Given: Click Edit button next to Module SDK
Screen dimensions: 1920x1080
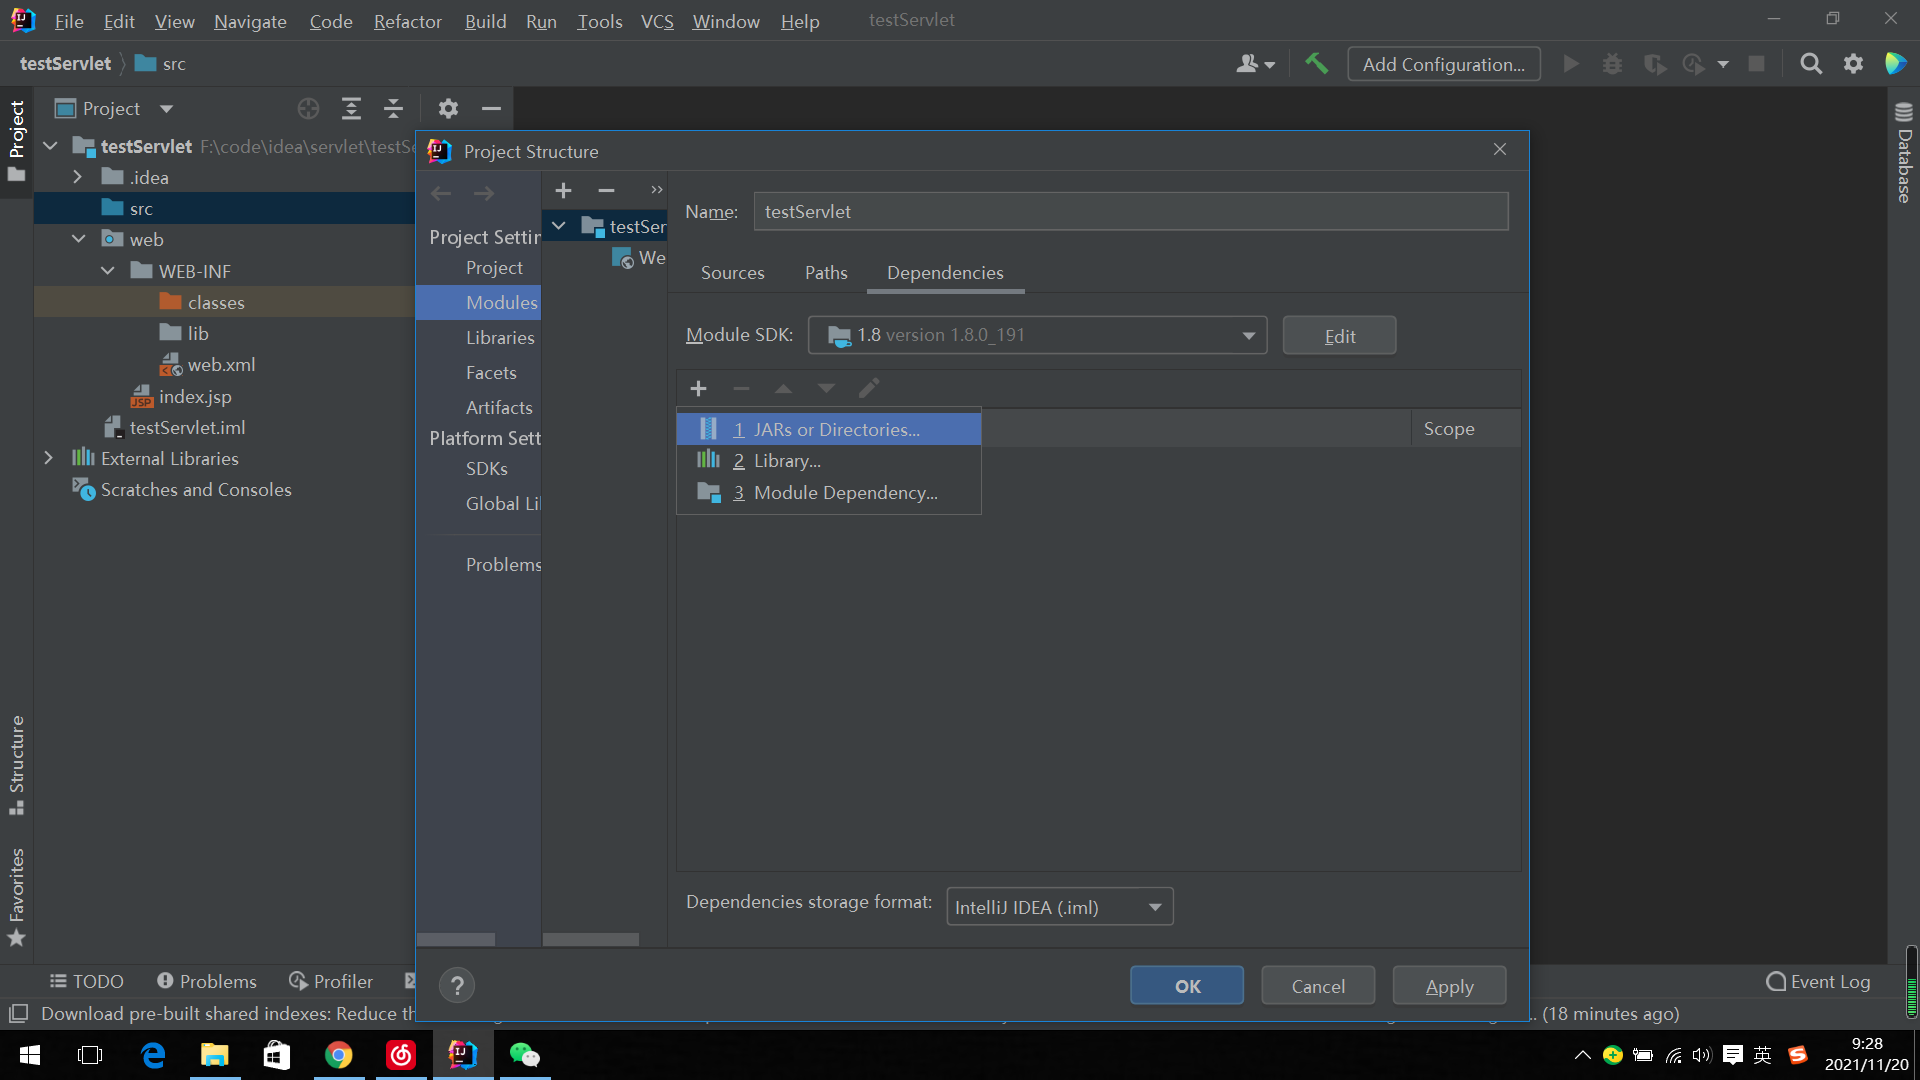Looking at the screenshot, I should click(1339, 336).
